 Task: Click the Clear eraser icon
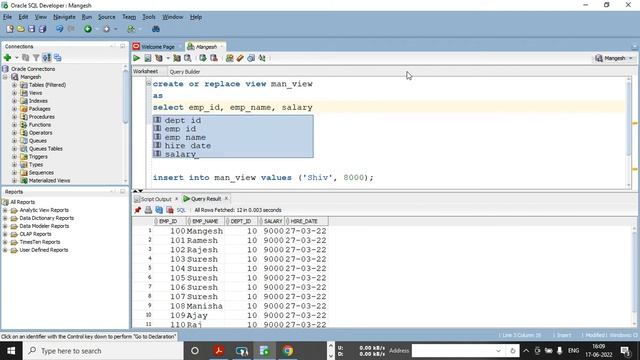point(240,58)
